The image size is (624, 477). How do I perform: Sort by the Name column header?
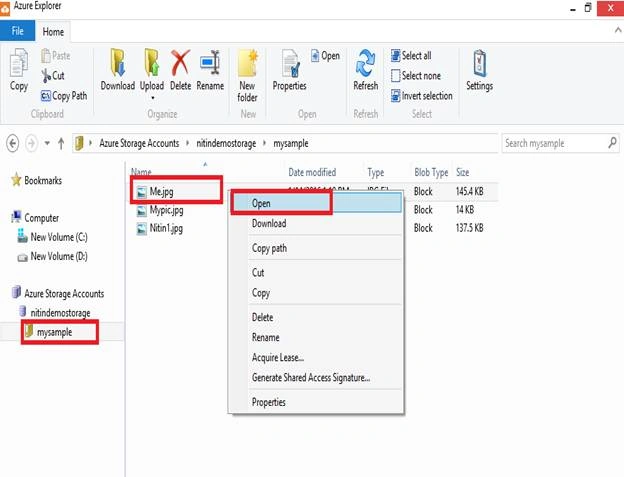tap(141, 172)
